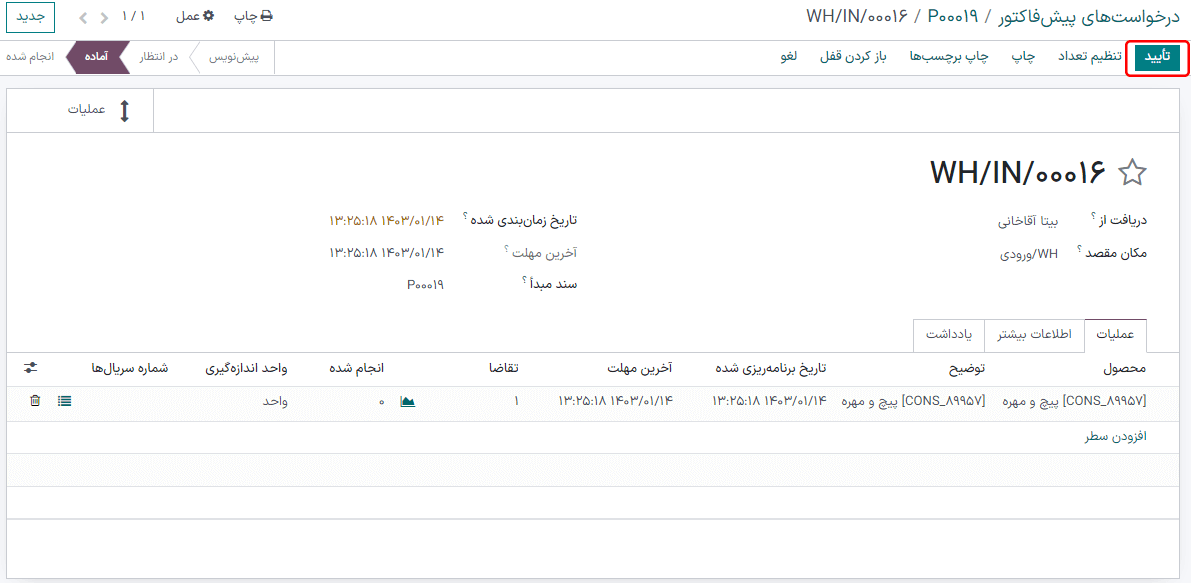The height and width of the screenshot is (583, 1191).
Task: Open the عملیات smart button with arrows icon
Action: (81, 111)
